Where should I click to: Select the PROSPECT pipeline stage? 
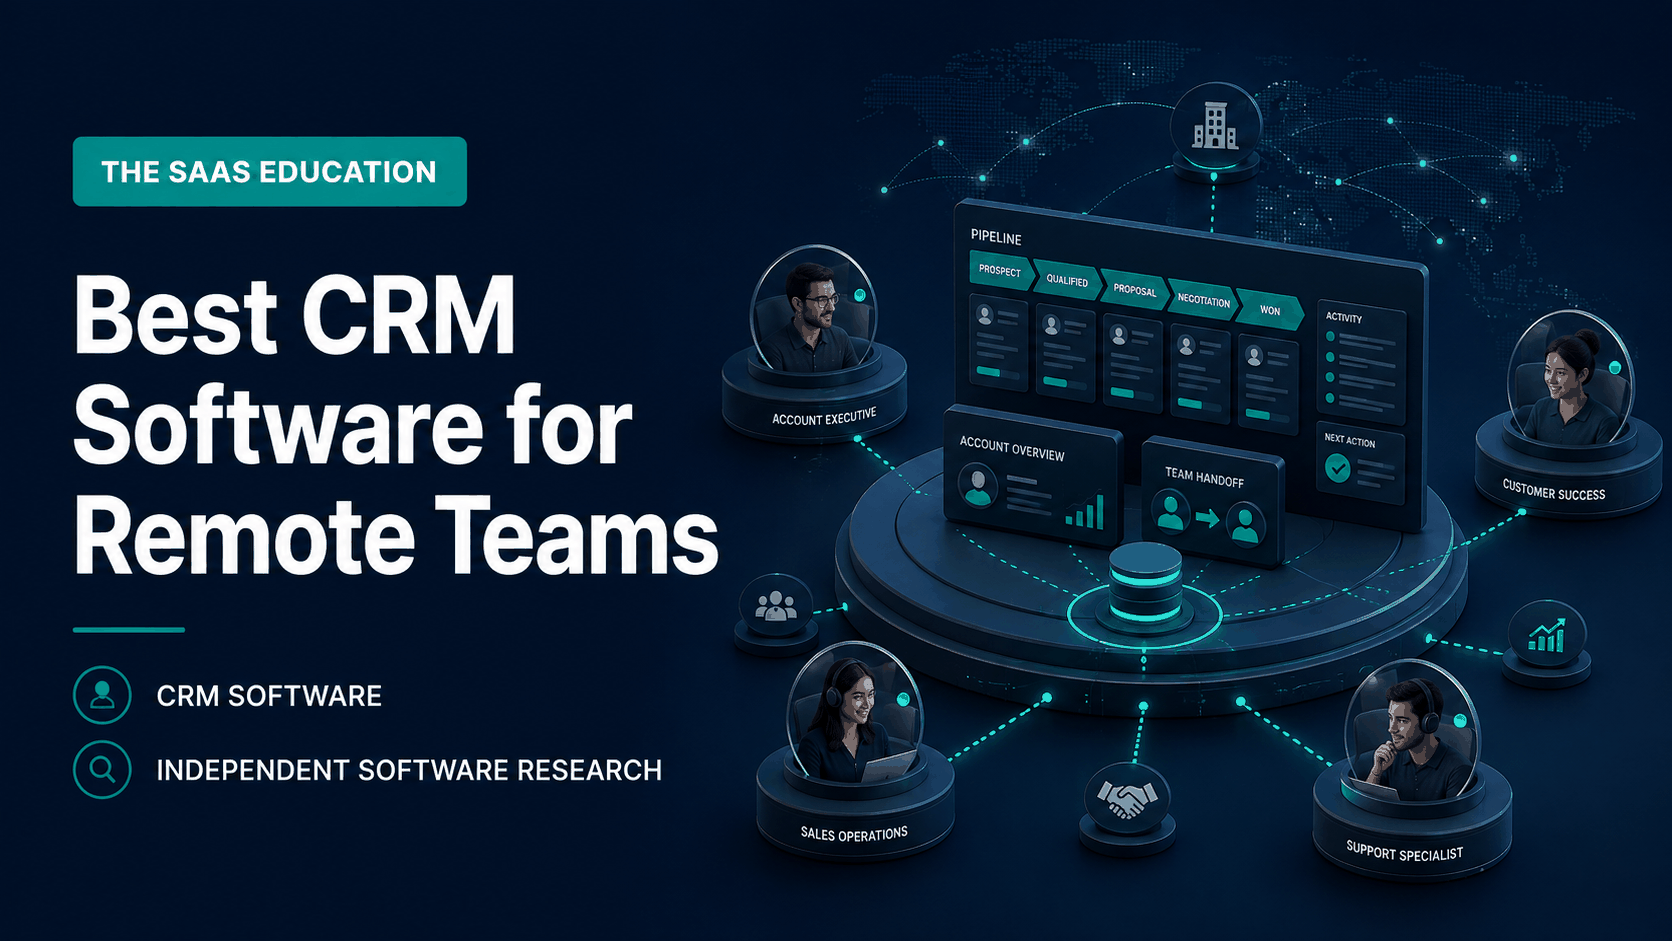pos(1000,271)
